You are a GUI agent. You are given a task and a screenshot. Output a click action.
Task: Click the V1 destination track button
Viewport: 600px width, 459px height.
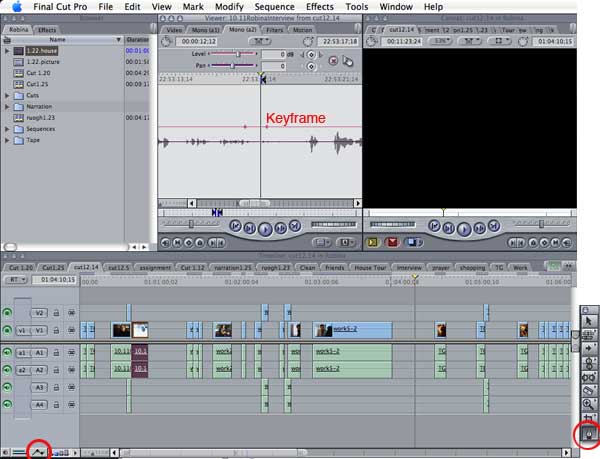tap(39, 330)
